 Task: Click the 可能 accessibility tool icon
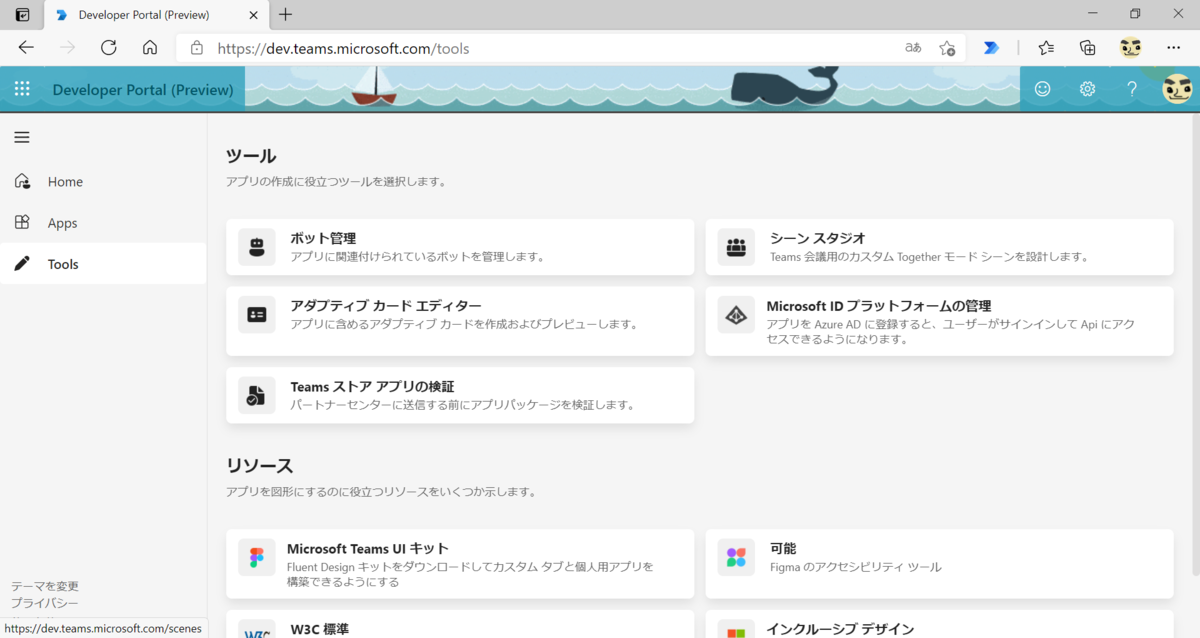pos(737,557)
